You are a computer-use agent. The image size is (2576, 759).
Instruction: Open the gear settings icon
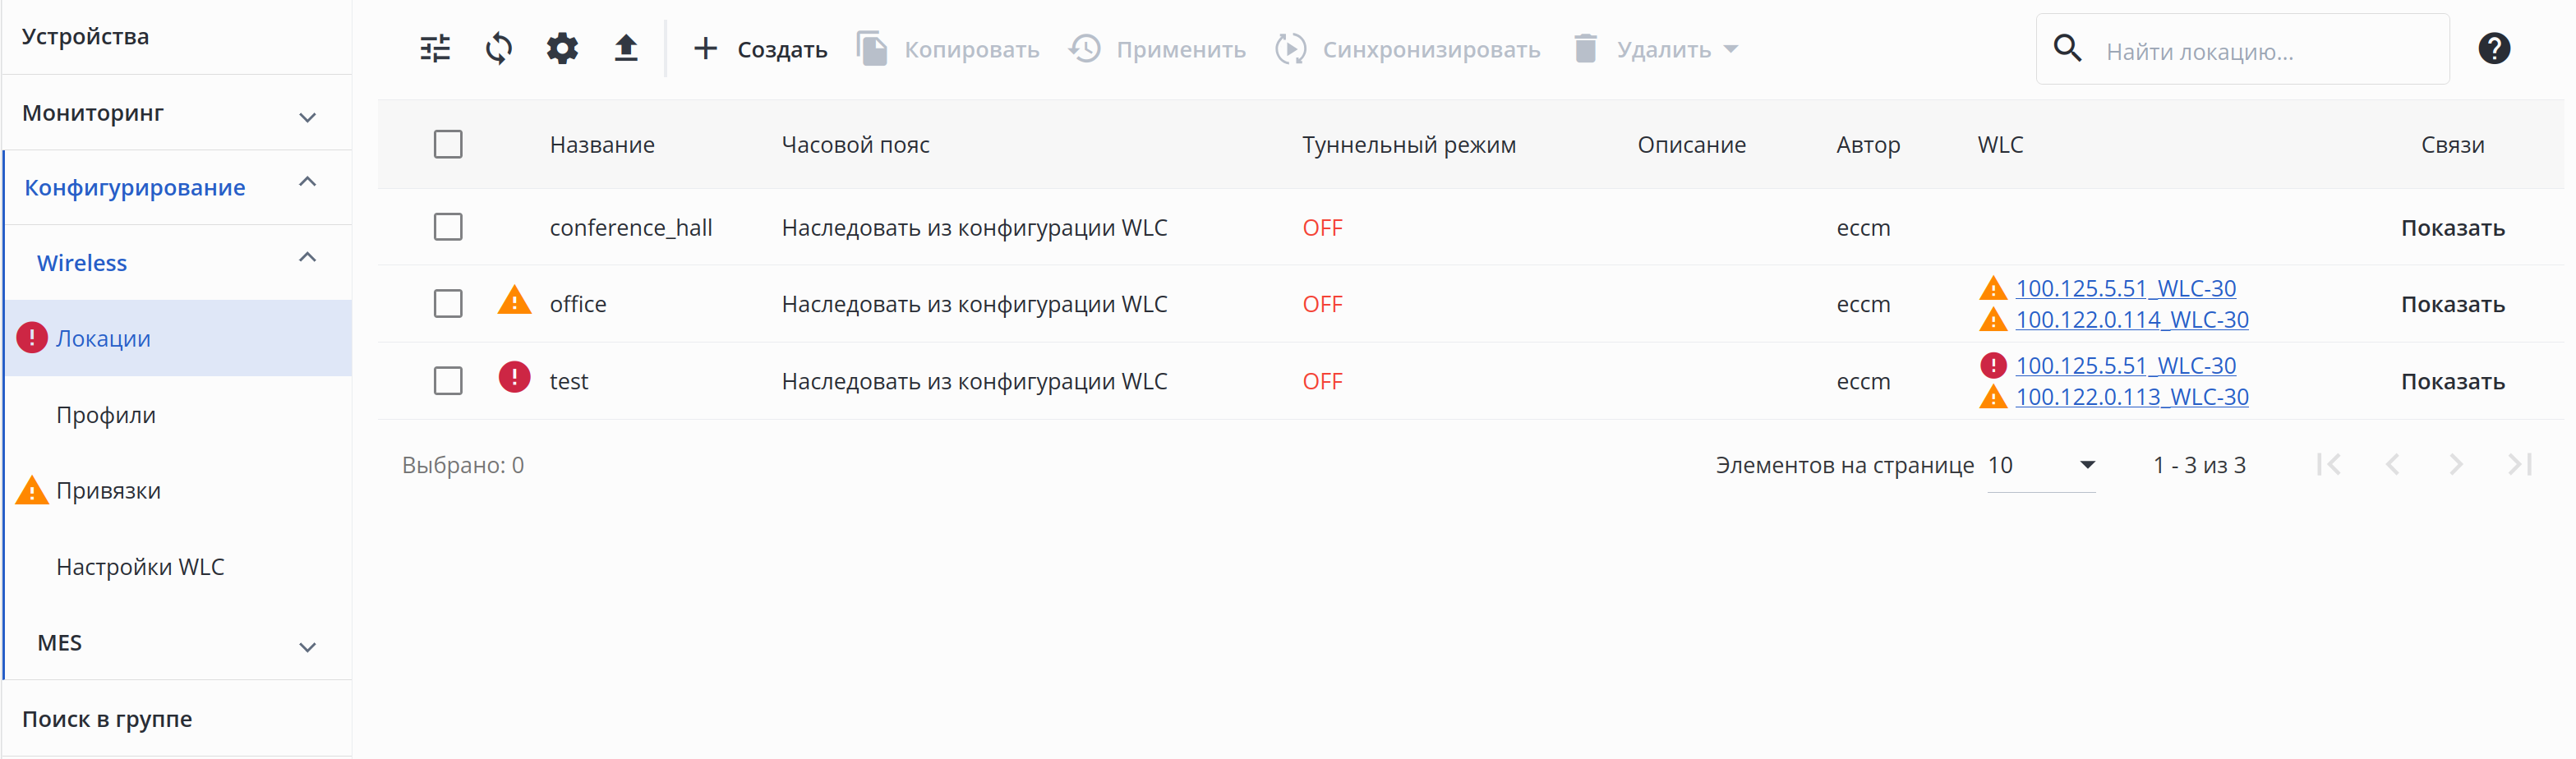(562, 49)
